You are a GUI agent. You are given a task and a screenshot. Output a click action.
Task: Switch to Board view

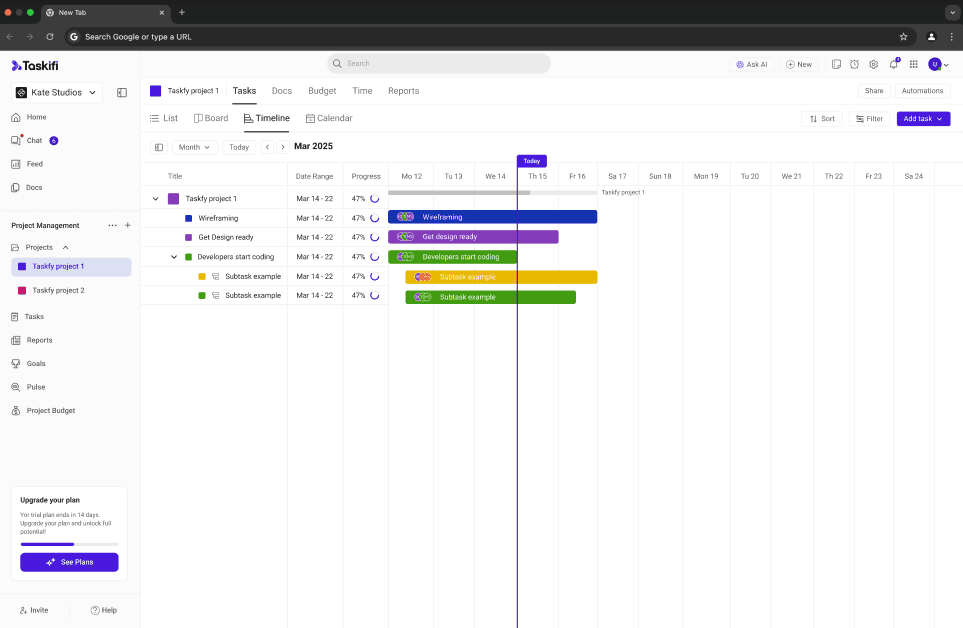[x=211, y=118]
